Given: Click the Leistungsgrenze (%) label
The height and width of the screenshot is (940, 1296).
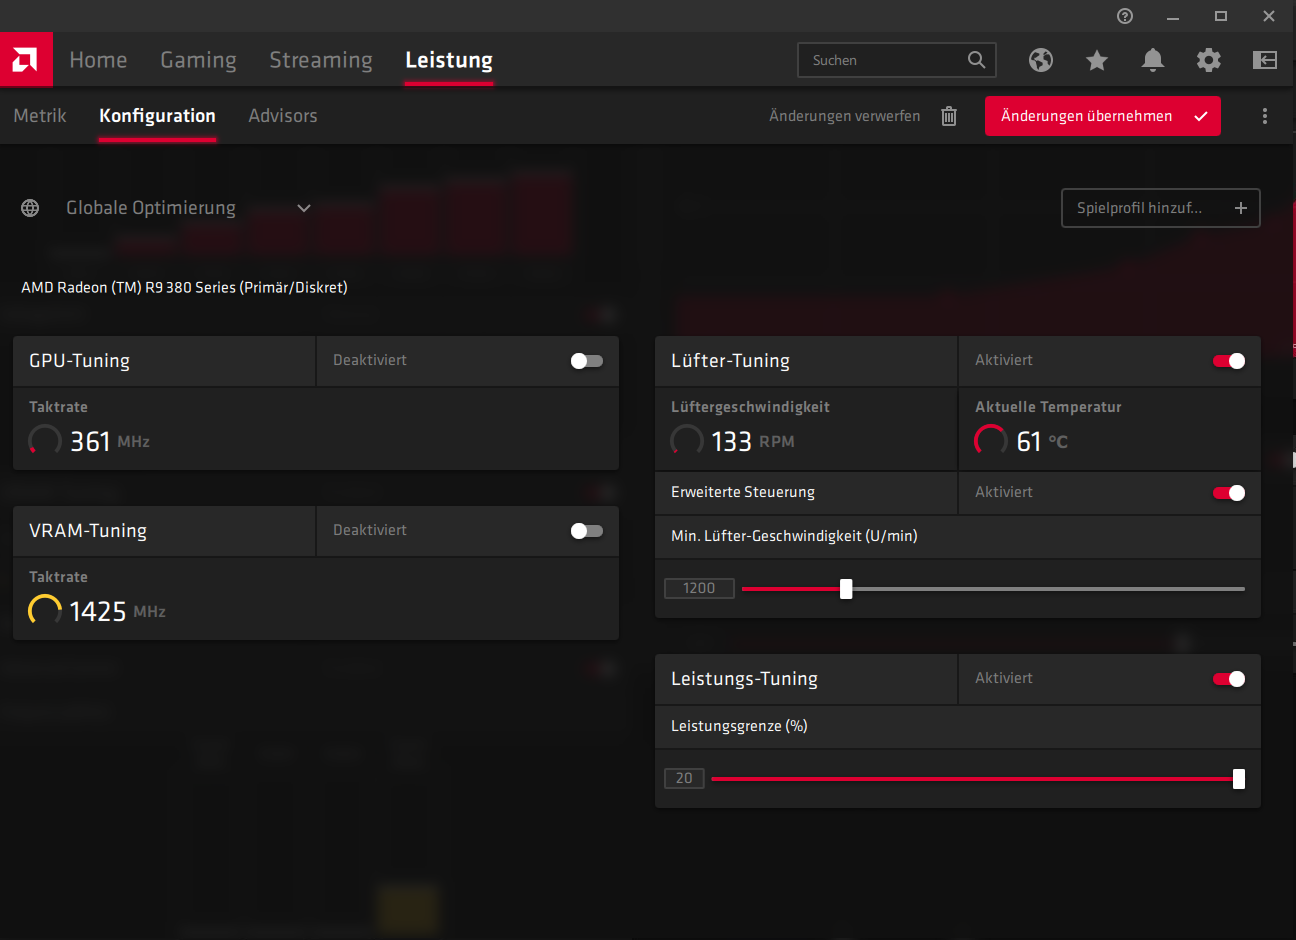Looking at the screenshot, I should (x=739, y=726).
